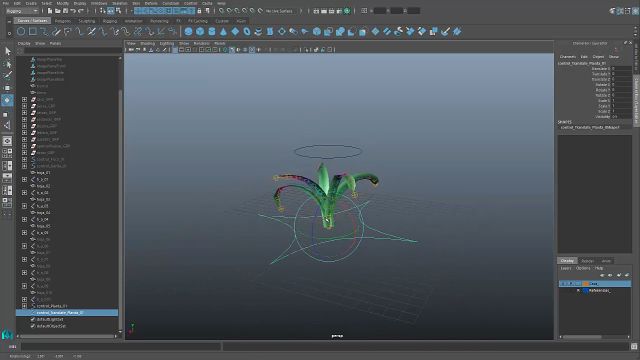The image size is (640, 360).
Task: Open the Rigging menu set dropdown
Action: 22,11
